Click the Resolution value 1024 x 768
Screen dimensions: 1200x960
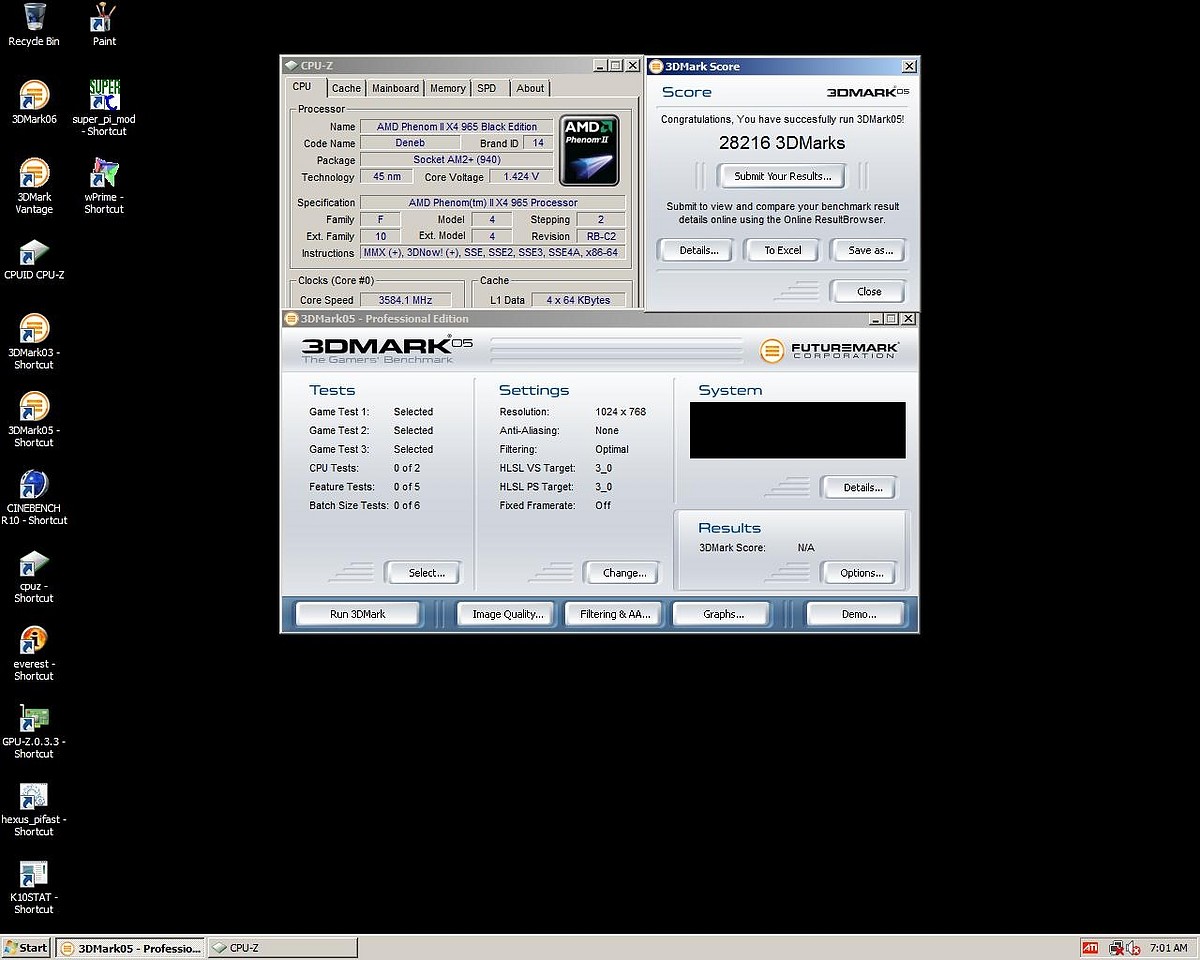coord(620,412)
